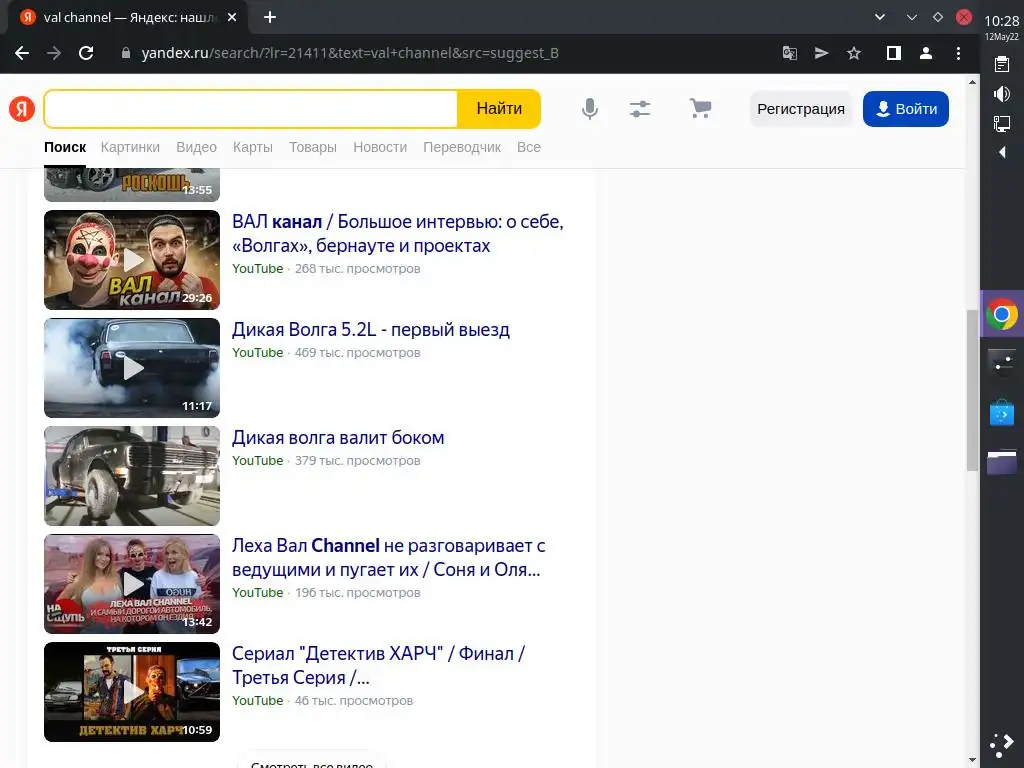Open tab search dropdown arrow

click(x=880, y=17)
